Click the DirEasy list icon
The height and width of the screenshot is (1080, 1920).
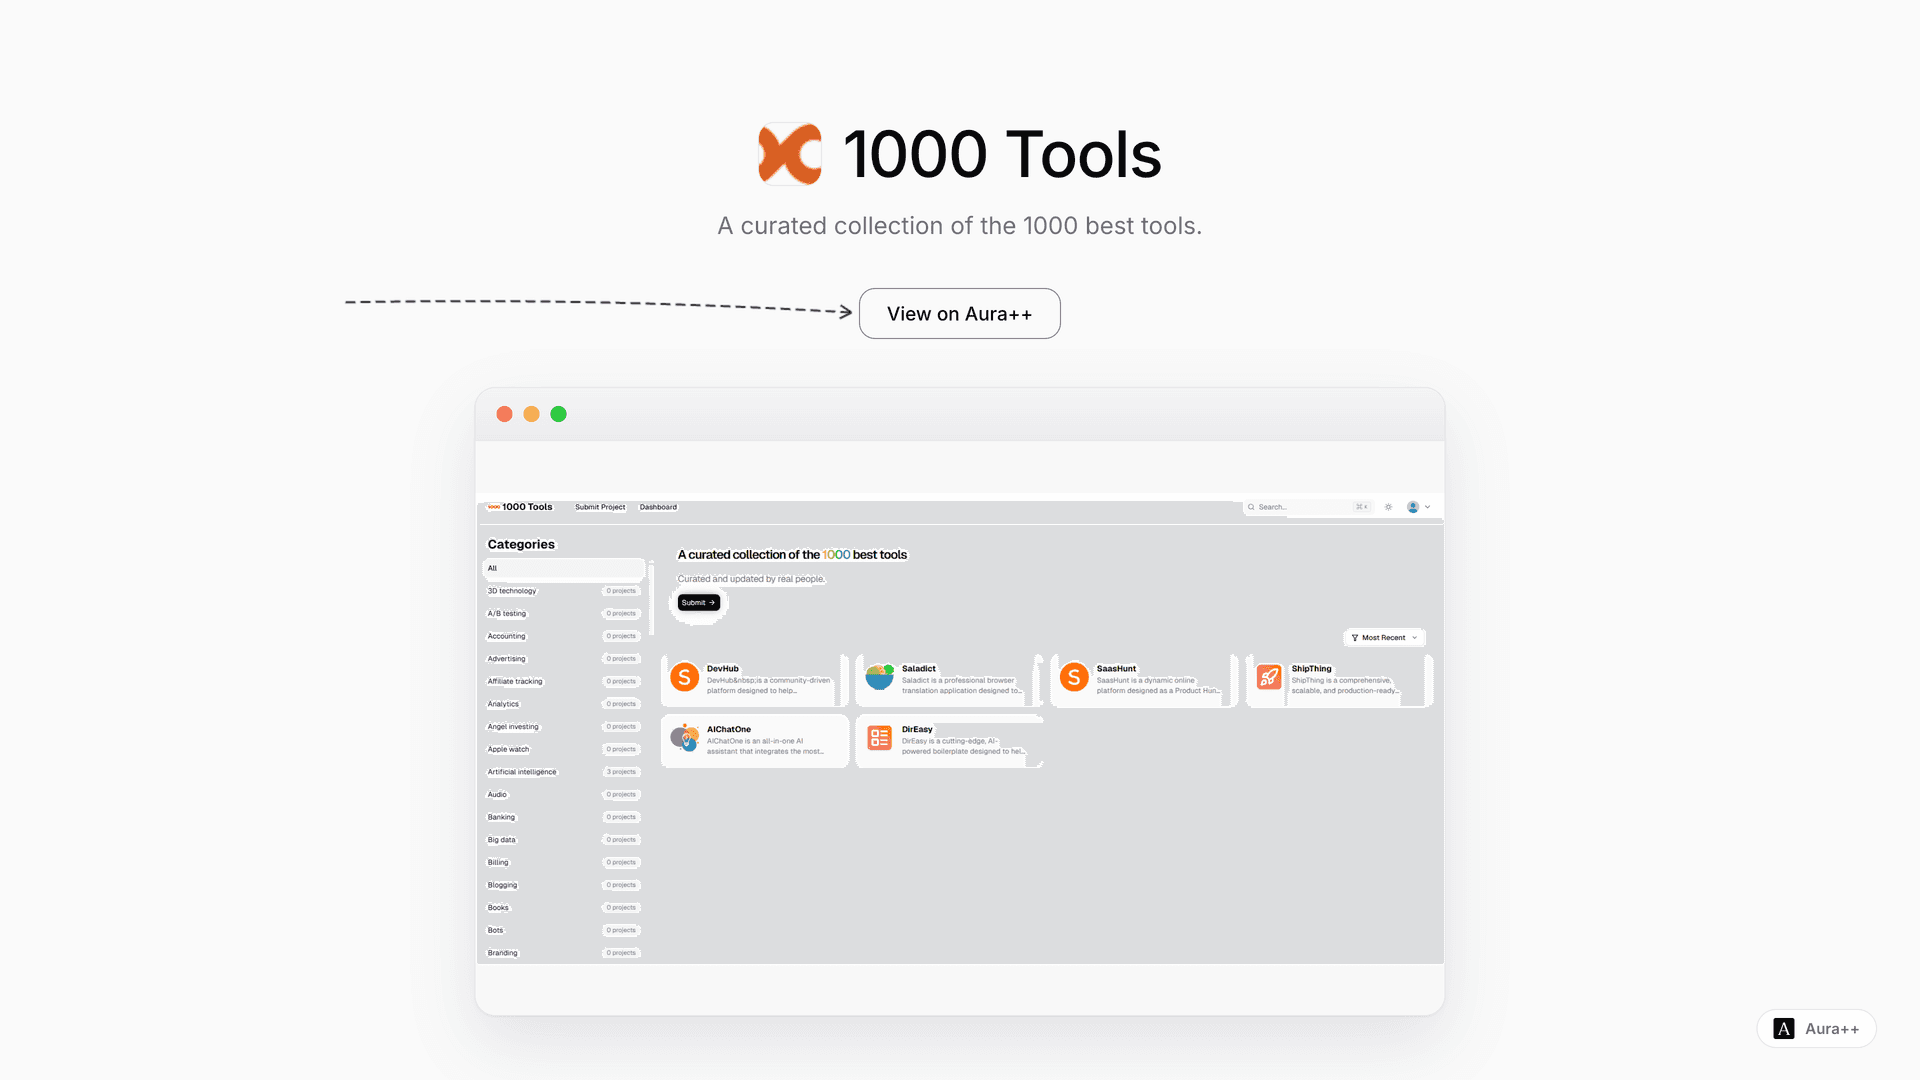click(880, 738)
